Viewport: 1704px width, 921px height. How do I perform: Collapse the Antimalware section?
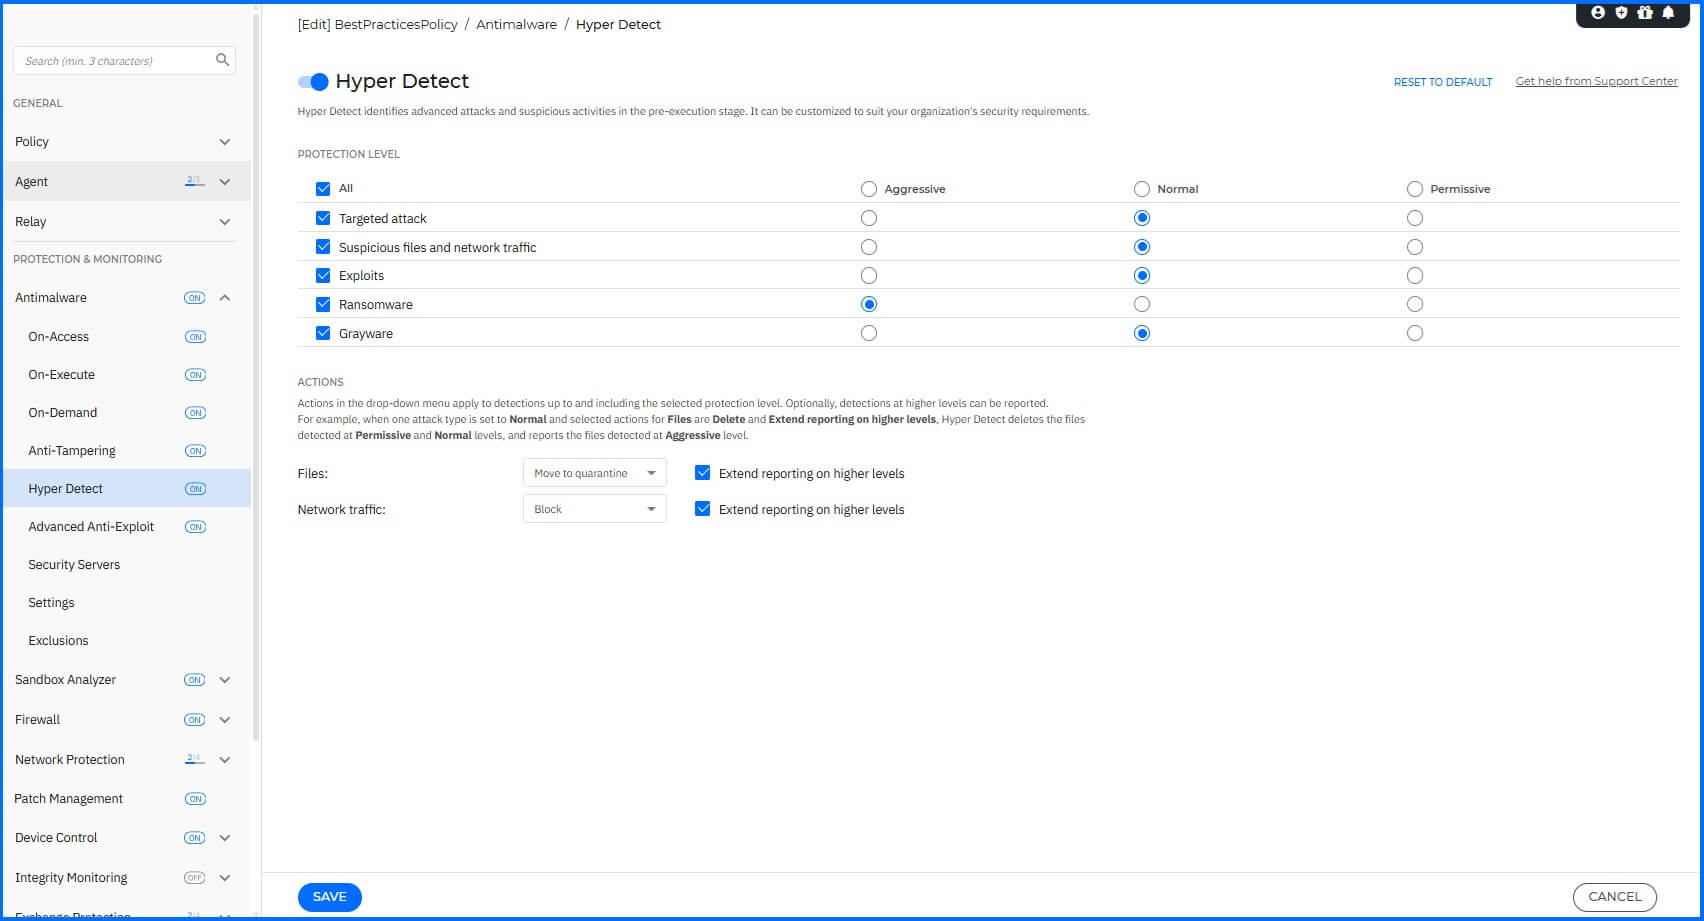tap(225, 297)
